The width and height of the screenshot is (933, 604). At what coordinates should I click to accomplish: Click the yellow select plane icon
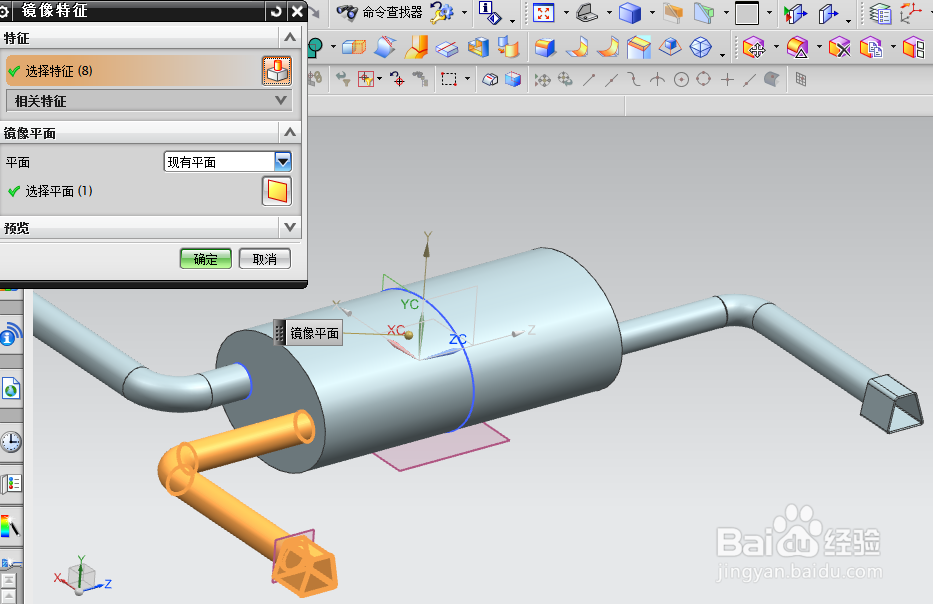pyautogui.click(x=277, y=191)
